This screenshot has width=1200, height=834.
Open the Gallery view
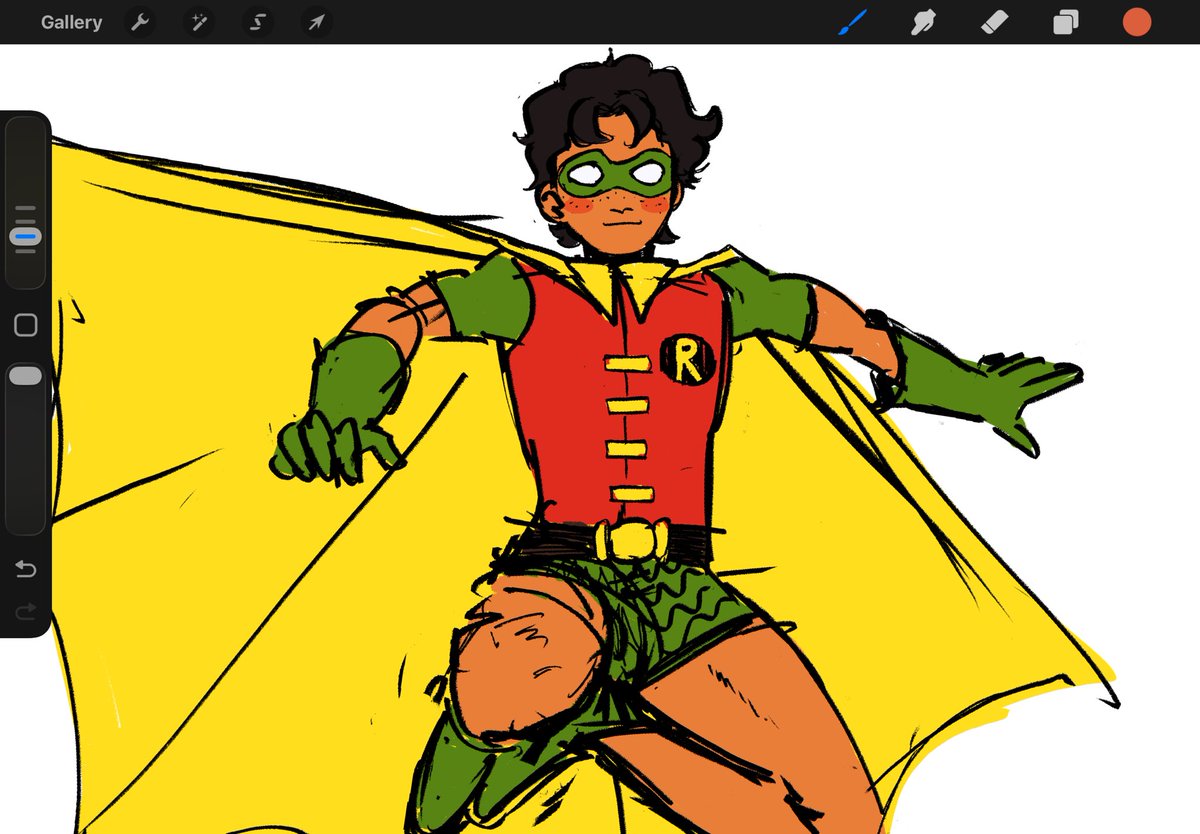pyautogui.click(x=71, y=22)
